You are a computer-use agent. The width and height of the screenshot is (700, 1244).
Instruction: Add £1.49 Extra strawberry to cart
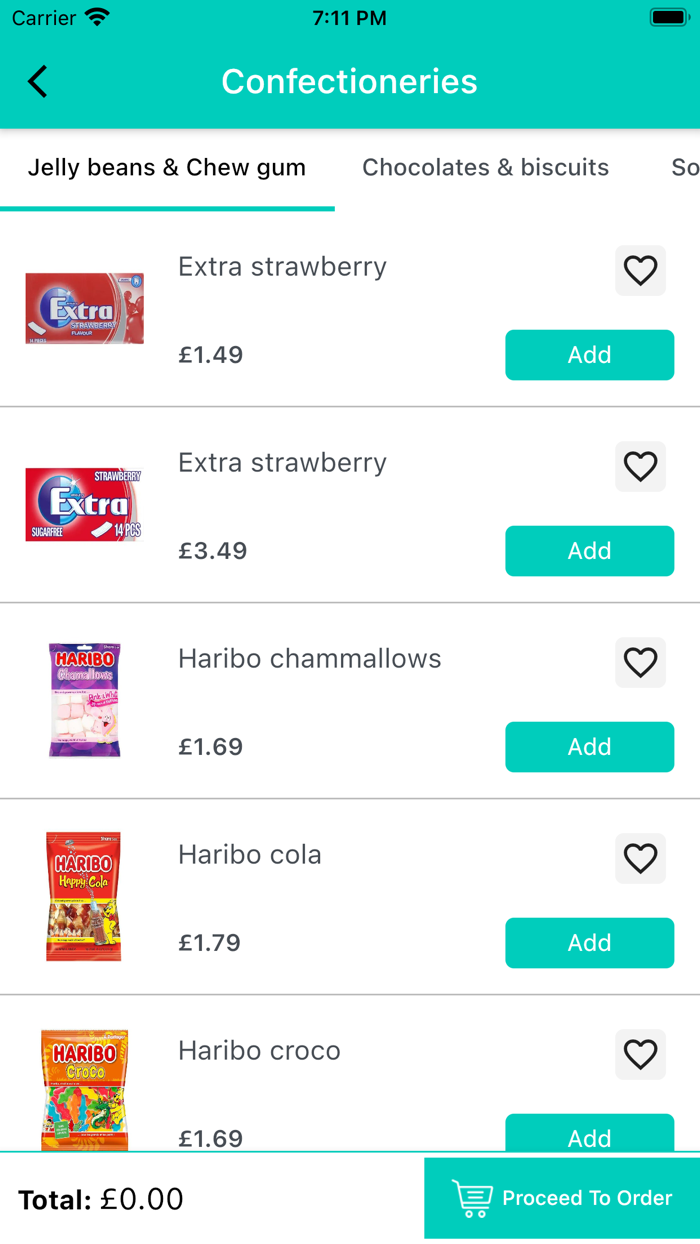[x=589, y=355]
